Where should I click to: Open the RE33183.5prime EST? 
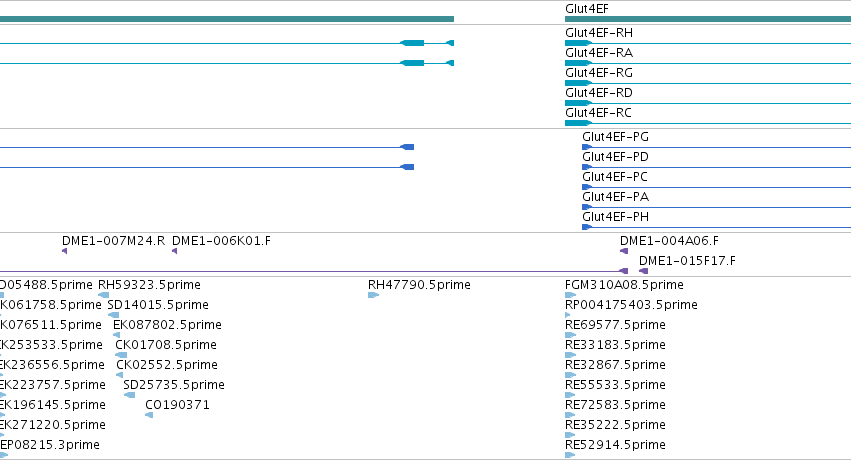pyautogui.click(x=615, y=346)
